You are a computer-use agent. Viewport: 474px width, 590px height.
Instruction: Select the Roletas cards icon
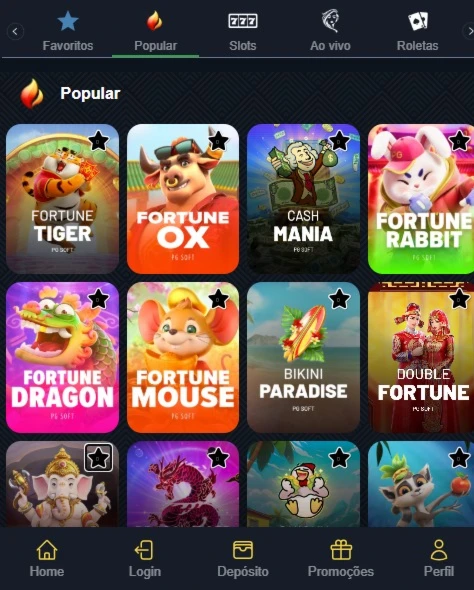click(418, 21)
